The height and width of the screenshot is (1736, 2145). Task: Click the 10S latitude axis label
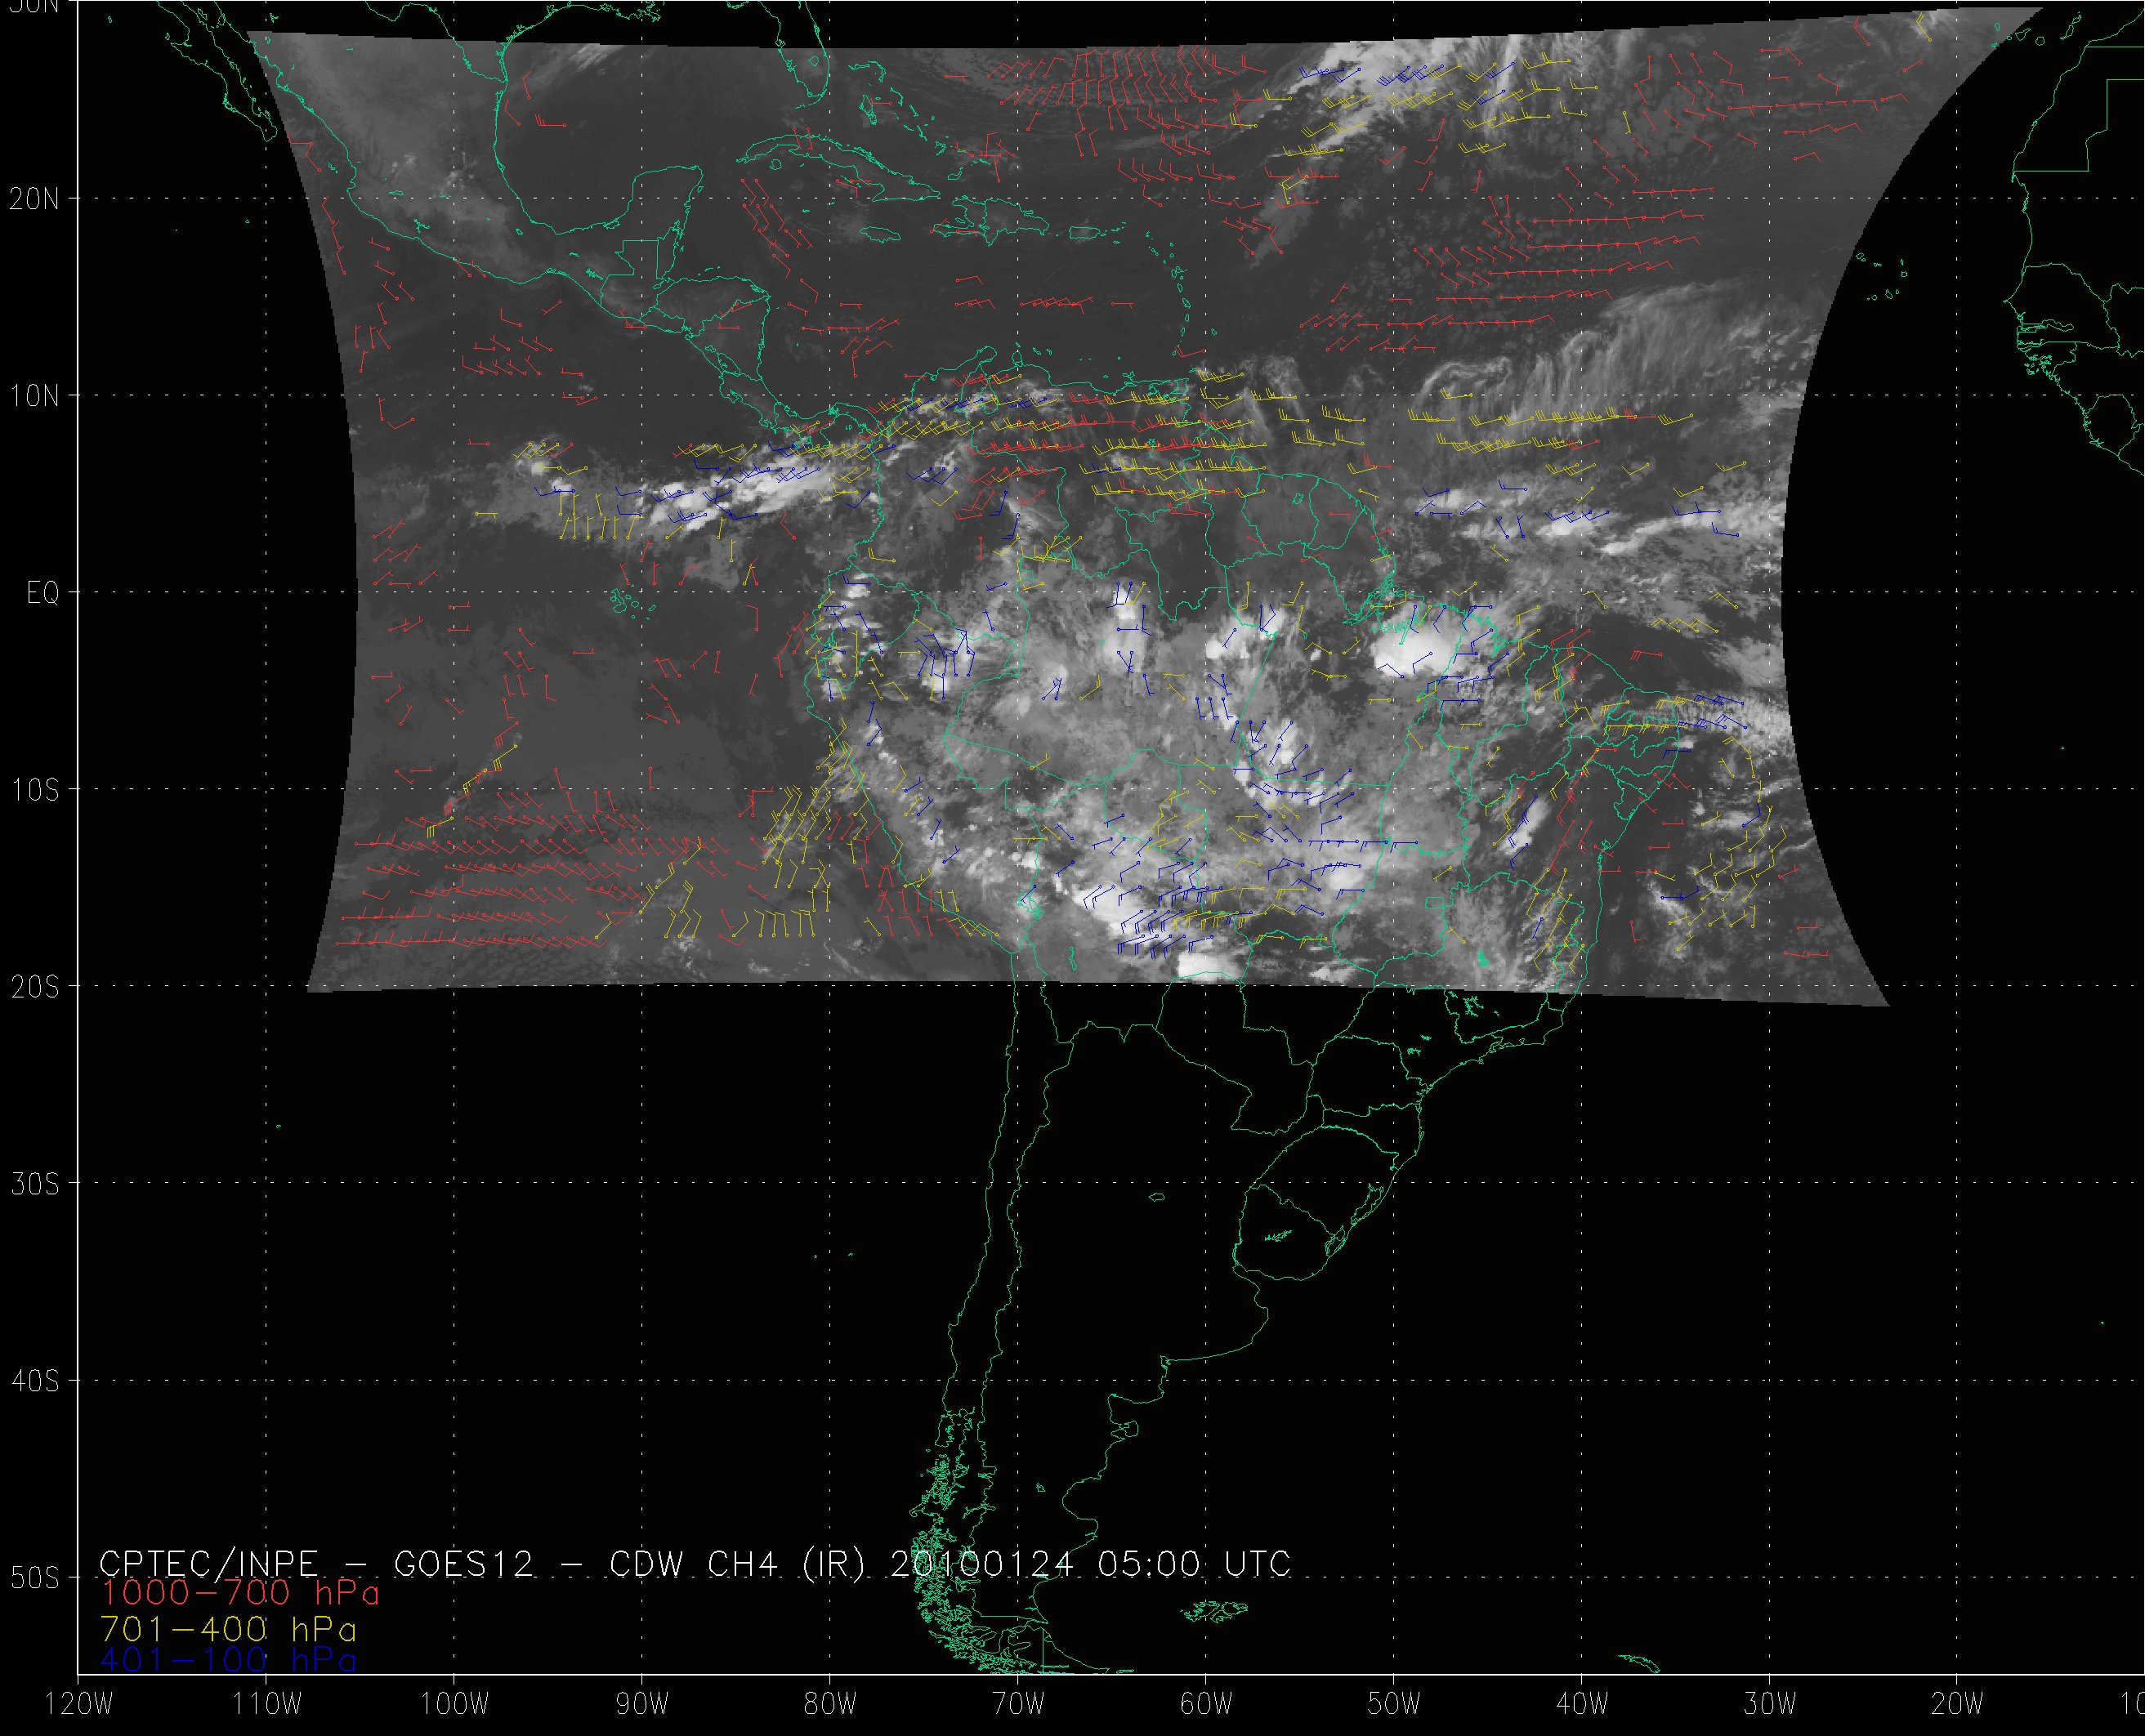[35, 790]
